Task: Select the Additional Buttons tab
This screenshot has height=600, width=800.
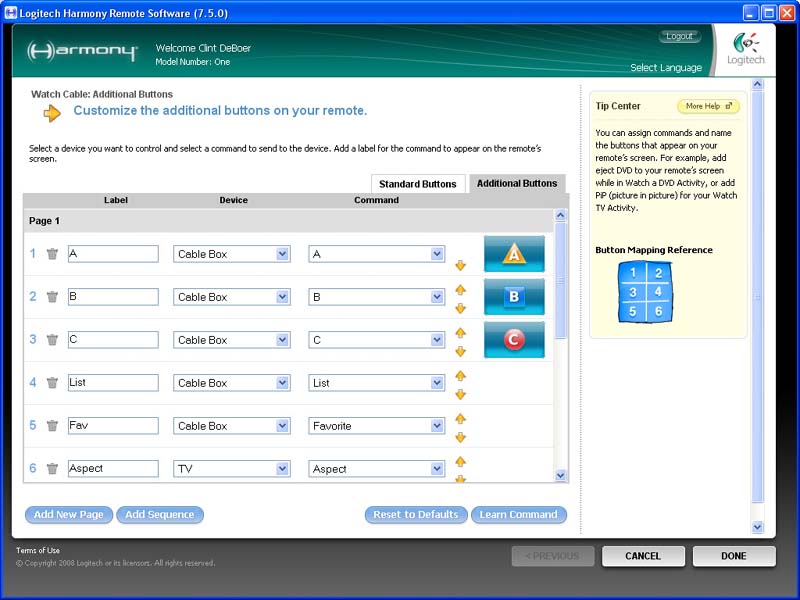Action: (x=516, y=184)
